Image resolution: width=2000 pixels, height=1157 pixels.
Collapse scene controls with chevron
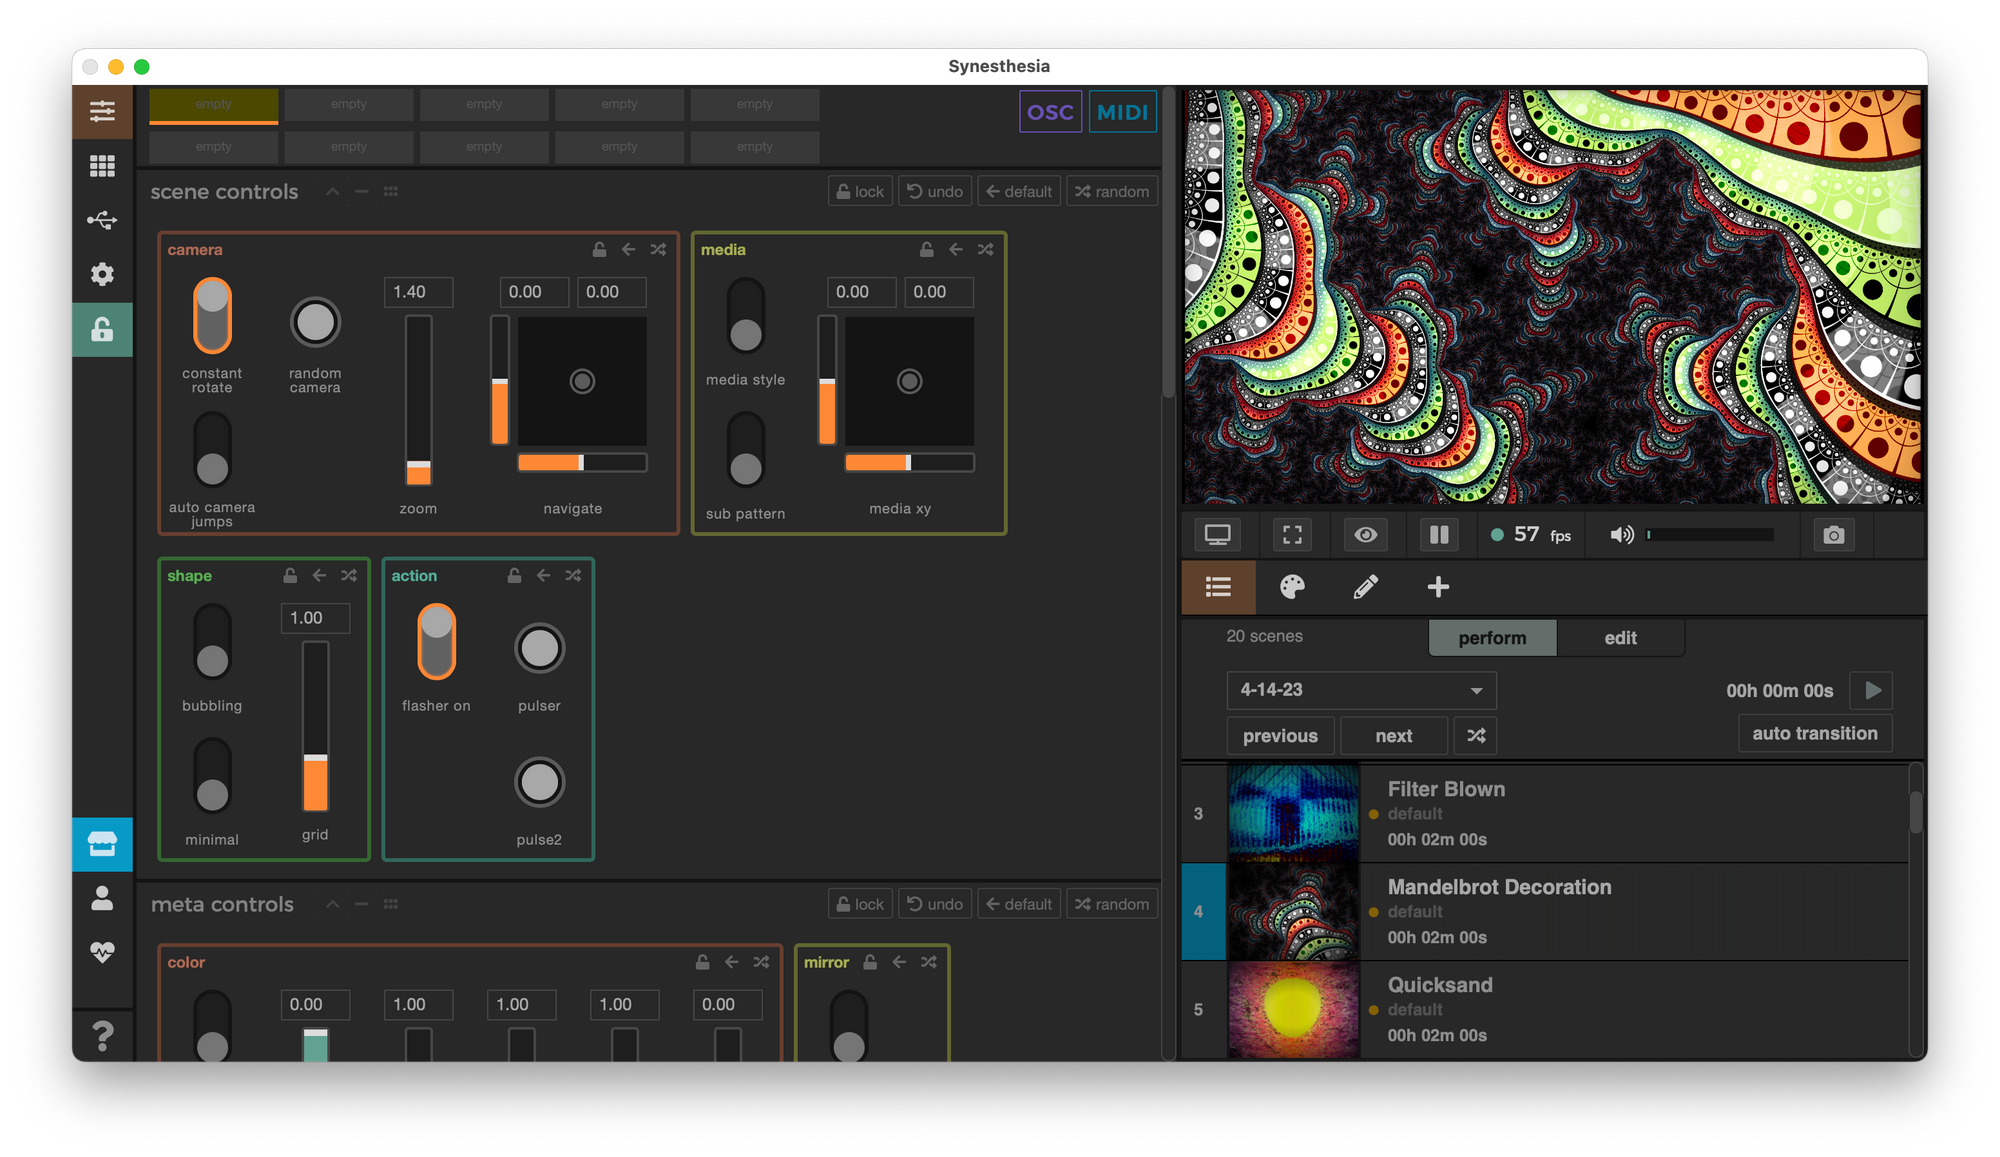pyautogui.click(x=333, y=192)
